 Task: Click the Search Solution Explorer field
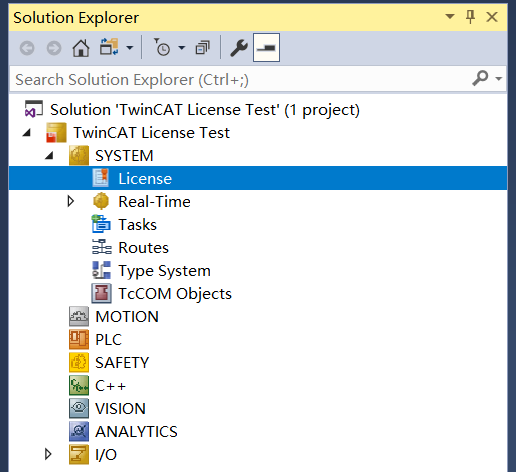click(240, 80)
